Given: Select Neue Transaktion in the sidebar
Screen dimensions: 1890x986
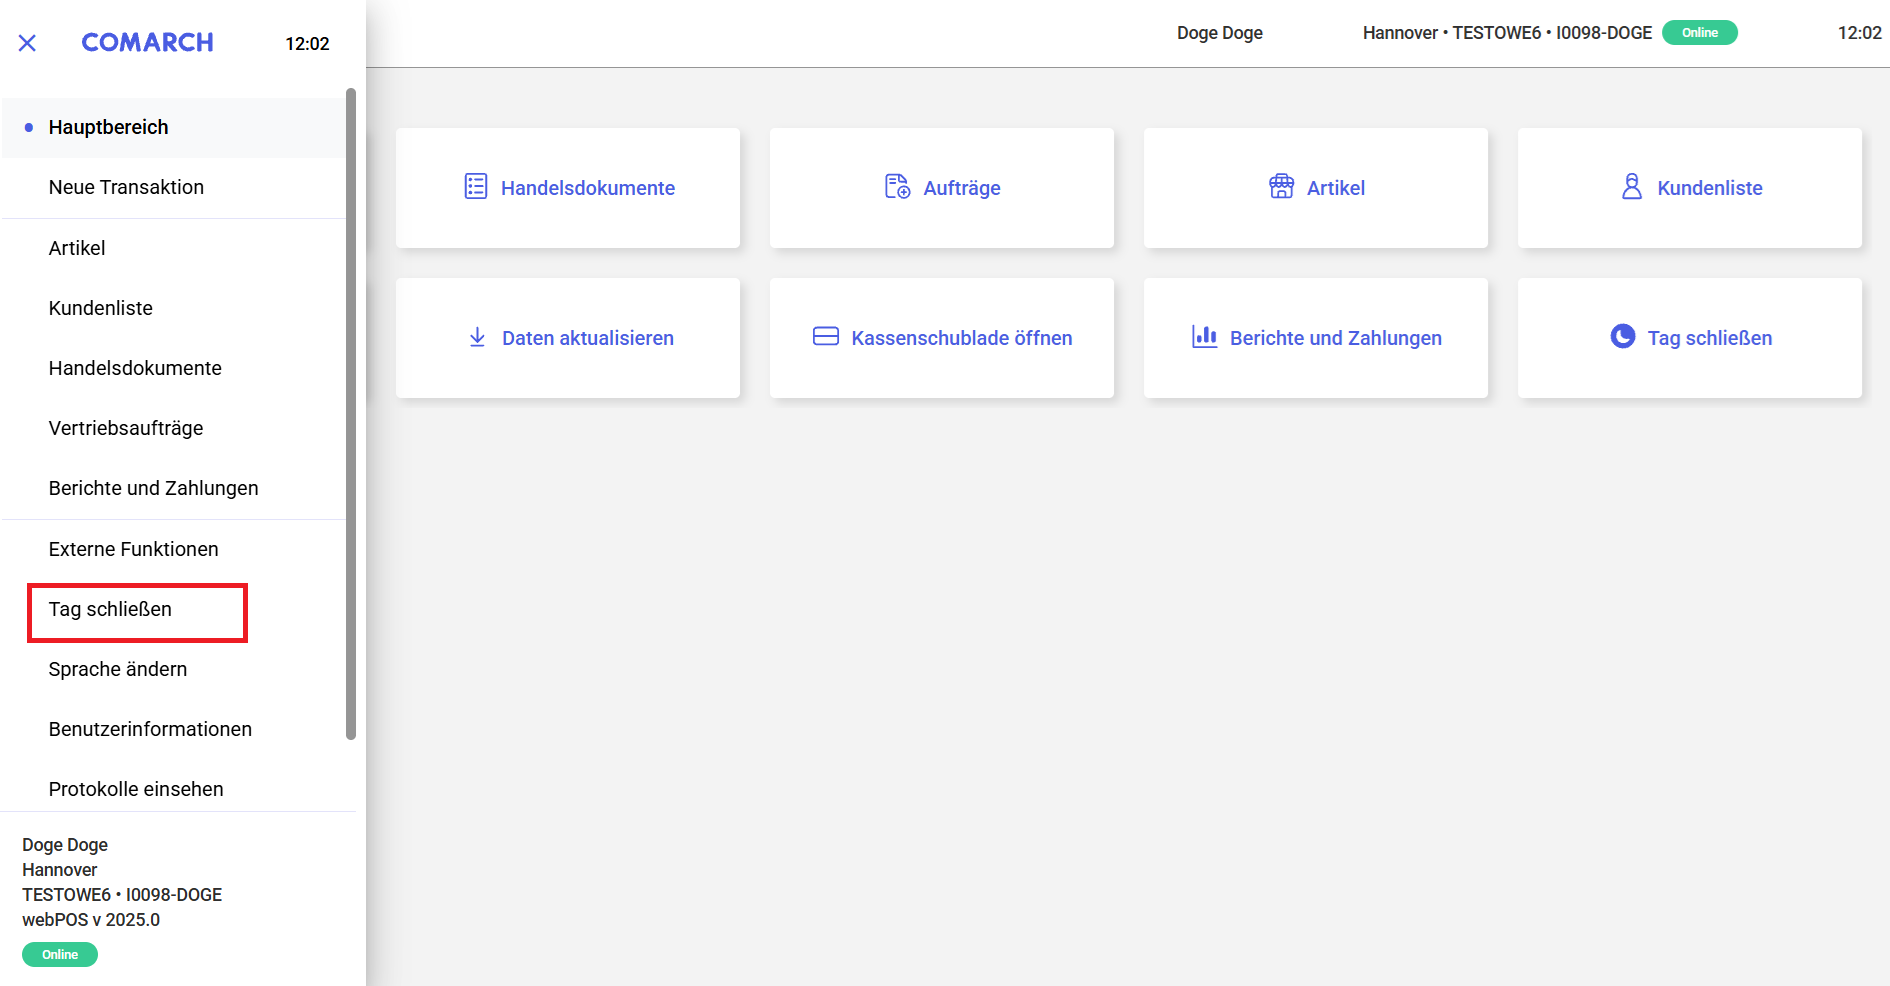Looking at the screenshot, I should [126, 188].
